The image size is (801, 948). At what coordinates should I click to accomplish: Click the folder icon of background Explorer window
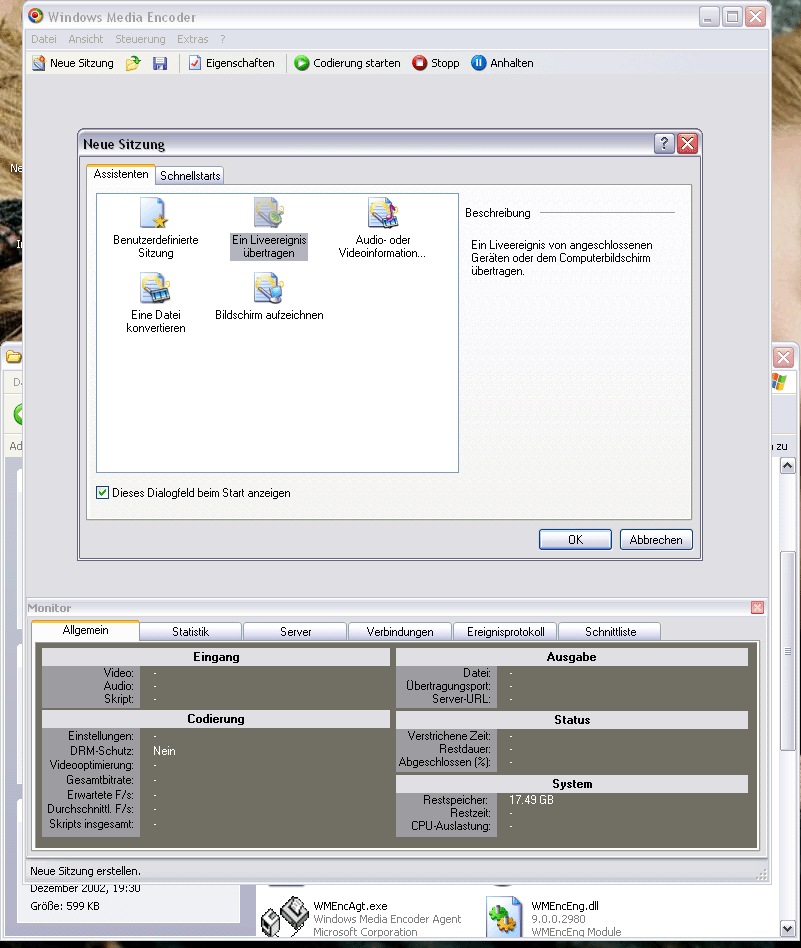click(x=13, y=357)
